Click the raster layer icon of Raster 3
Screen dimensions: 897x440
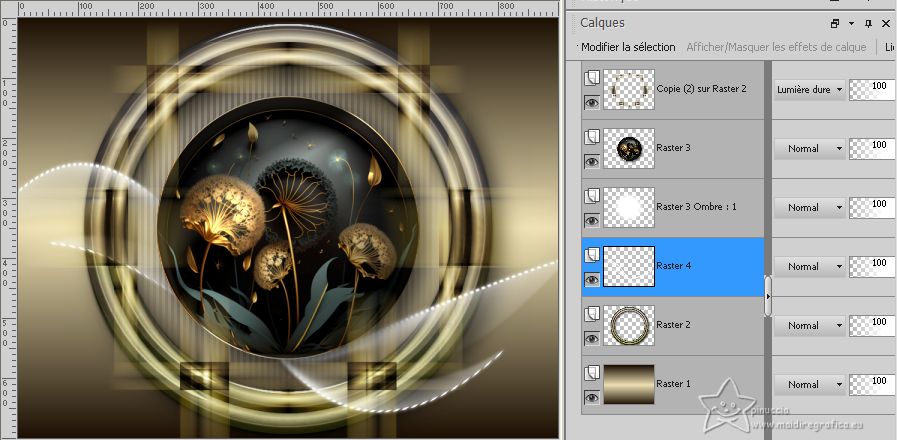point(592,137)
